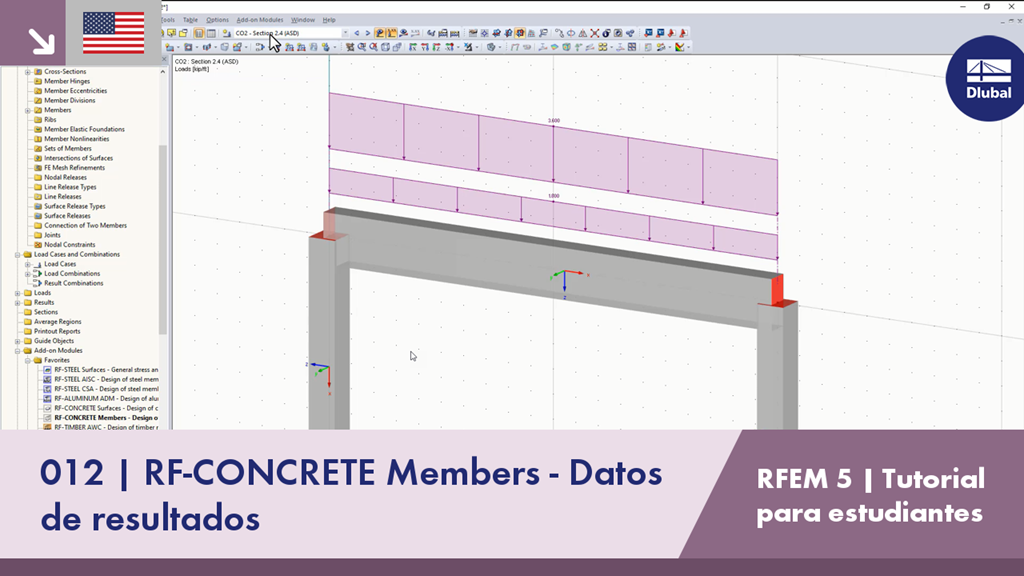Expand the Members tree node
Viewport: 1024px width, 576px height.
28,110
